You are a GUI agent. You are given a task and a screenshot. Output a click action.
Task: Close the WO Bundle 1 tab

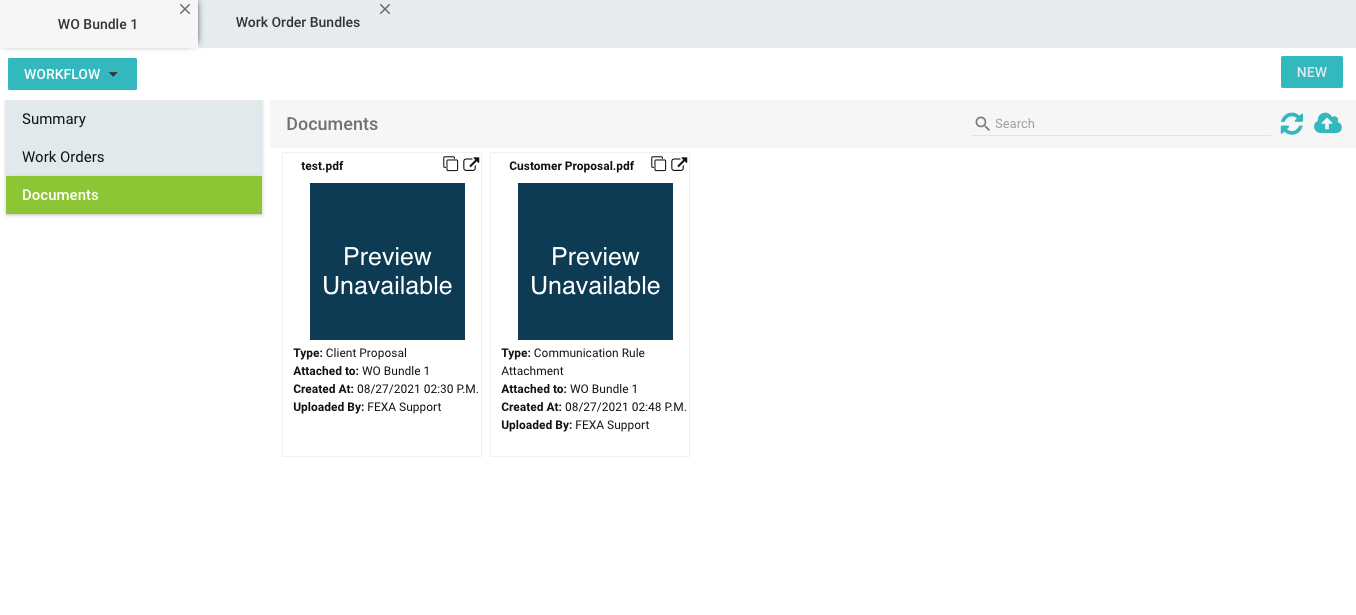point(185,9)
